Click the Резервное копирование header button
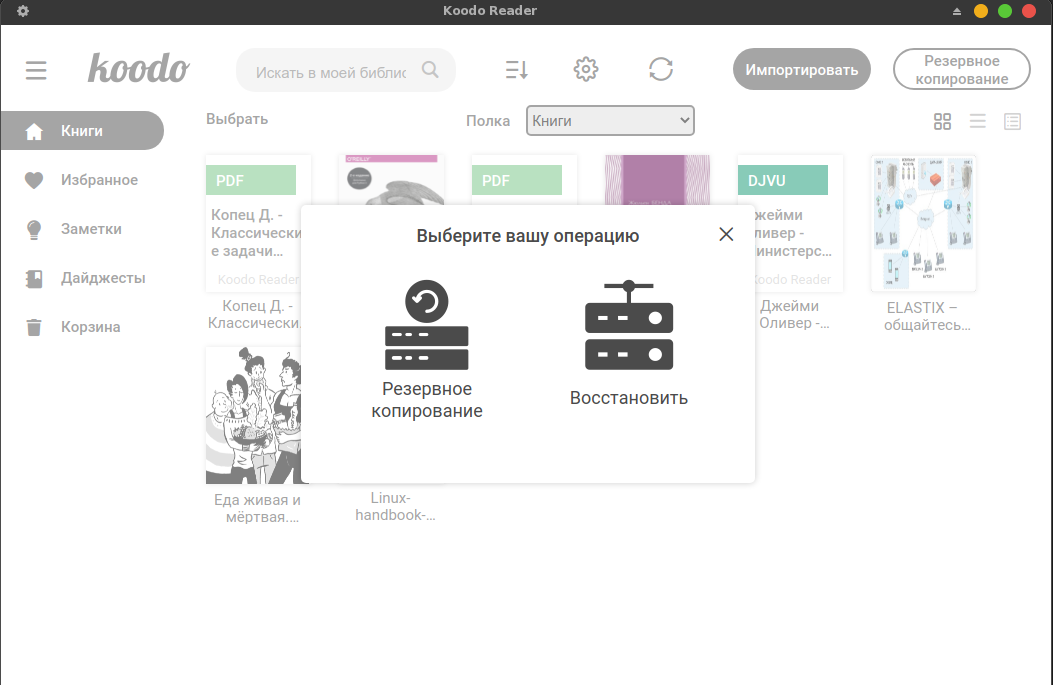This screenshot has width=1053, height=685. tap(961, 70)
